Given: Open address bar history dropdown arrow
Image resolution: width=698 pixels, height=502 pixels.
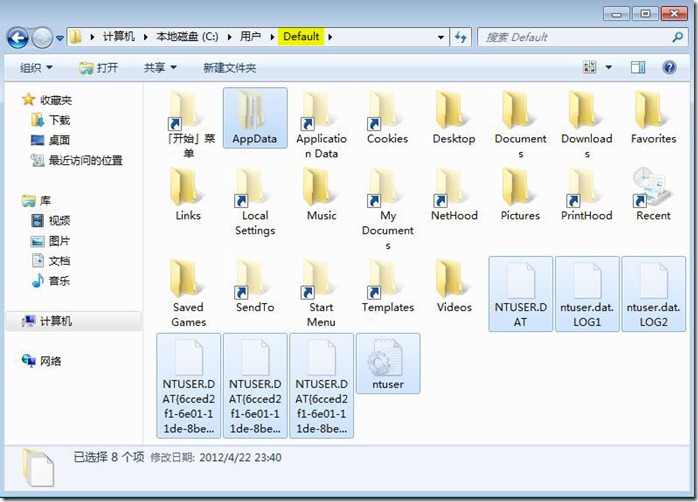Looking at the screenshot, I should point(440,37).
